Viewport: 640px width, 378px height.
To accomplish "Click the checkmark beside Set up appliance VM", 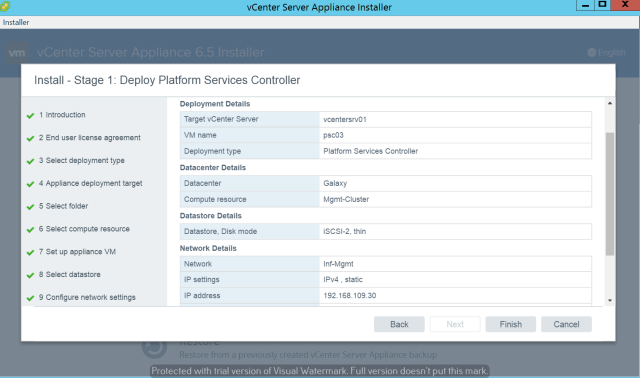I will tap(30, 252).
